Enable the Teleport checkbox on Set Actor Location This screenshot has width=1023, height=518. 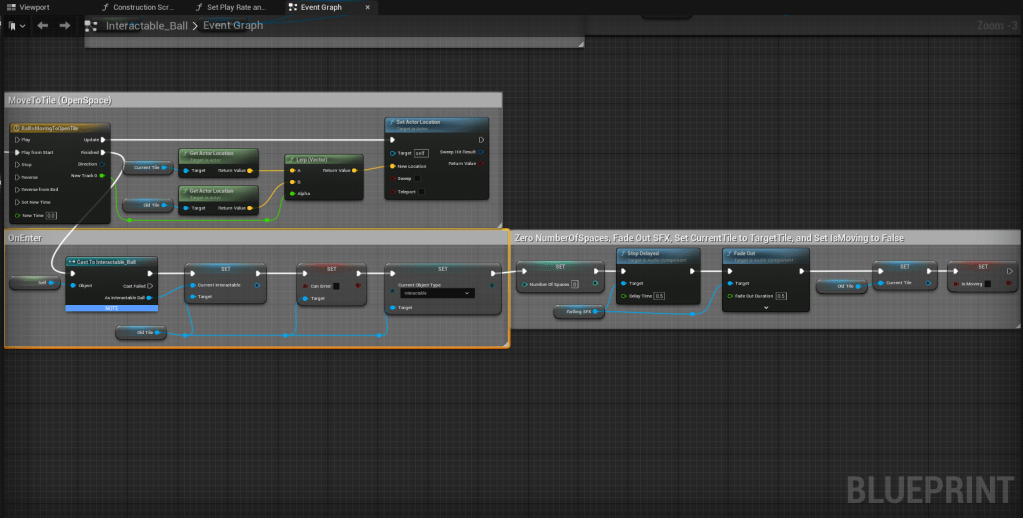click(x=421, y=191)
